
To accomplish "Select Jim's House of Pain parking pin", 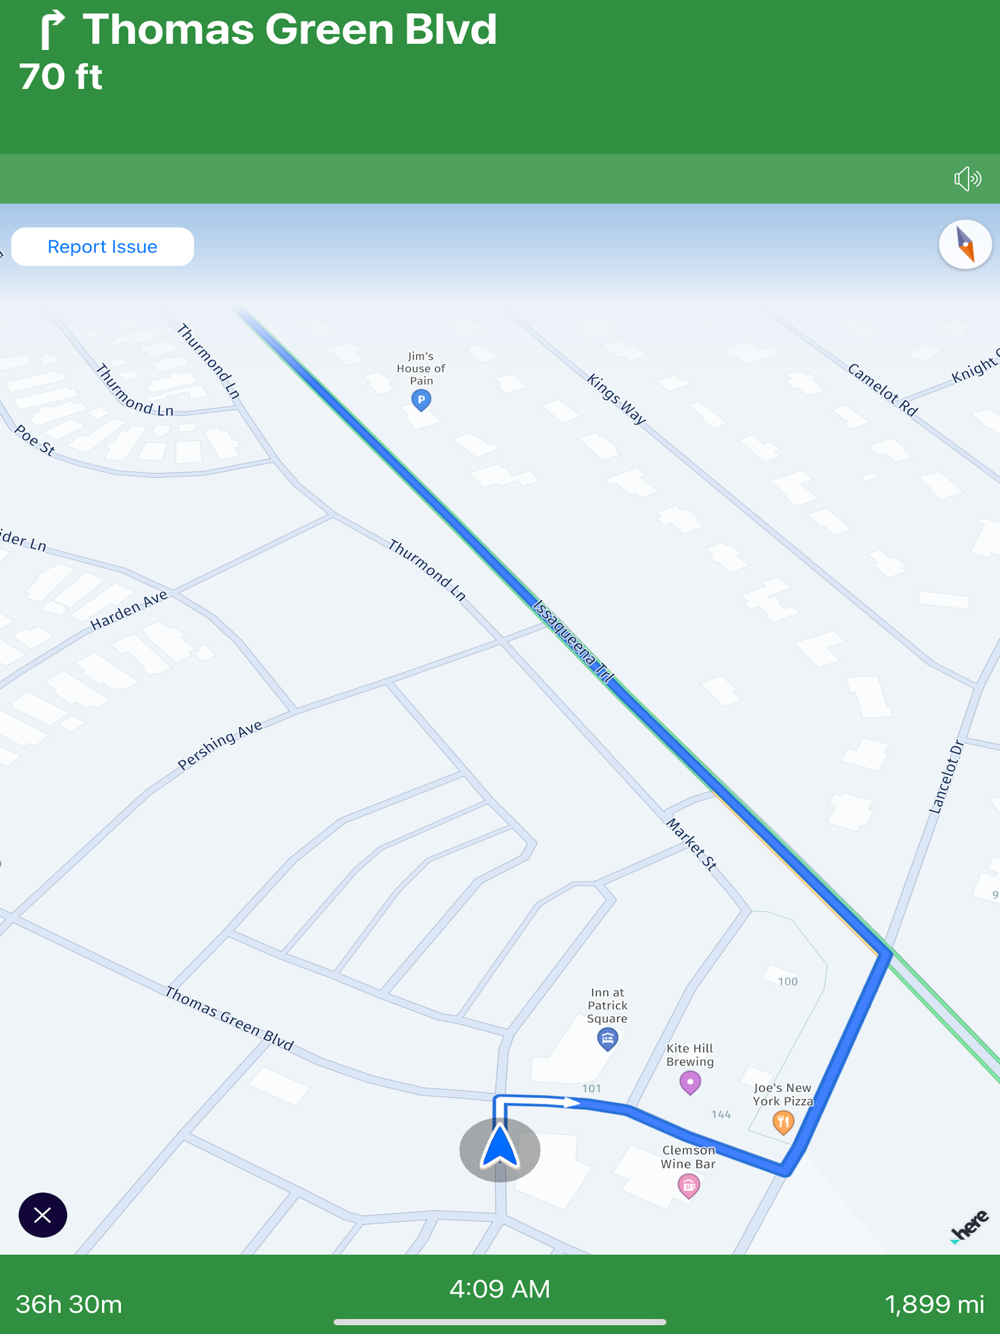I will pos(421,400).
